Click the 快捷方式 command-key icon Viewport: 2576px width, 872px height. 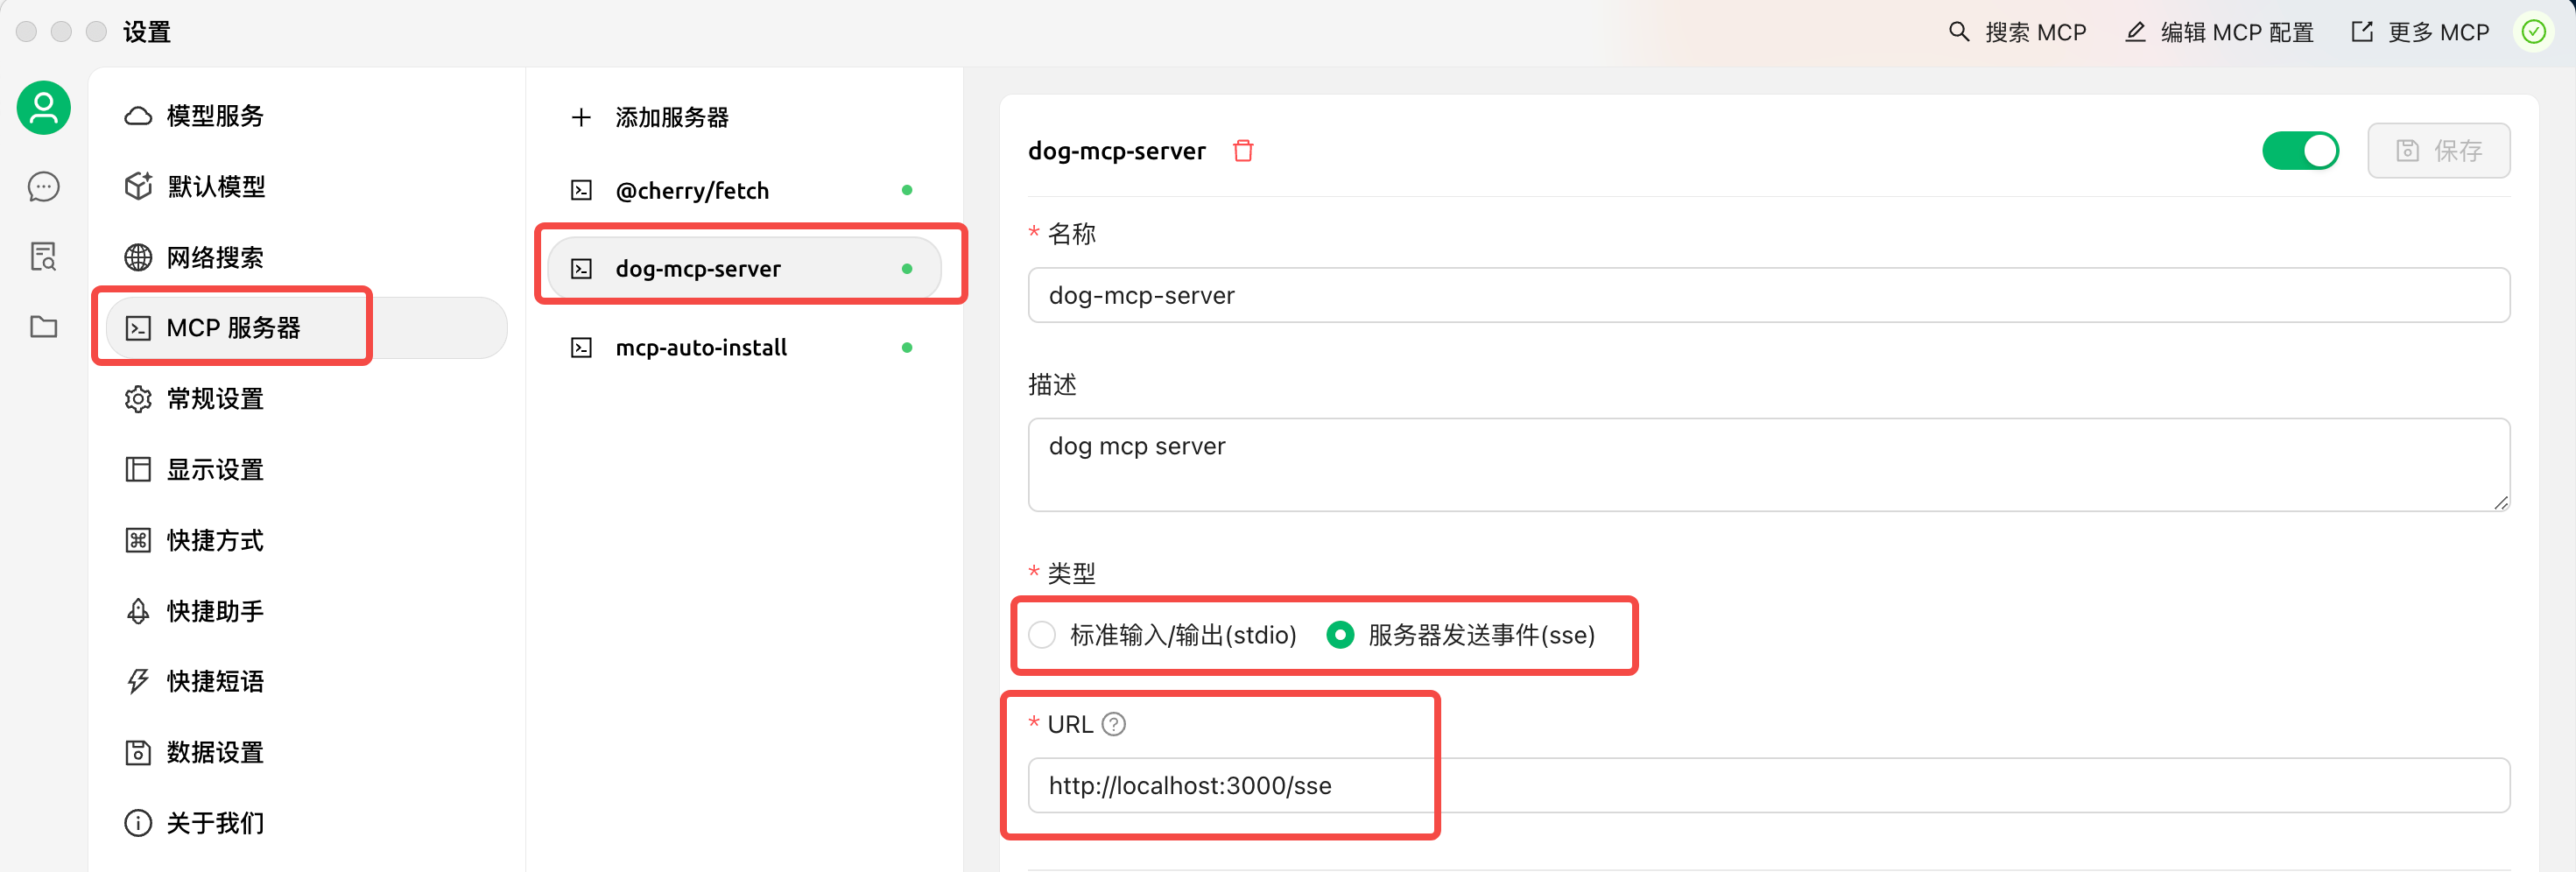tap(138, 541)
